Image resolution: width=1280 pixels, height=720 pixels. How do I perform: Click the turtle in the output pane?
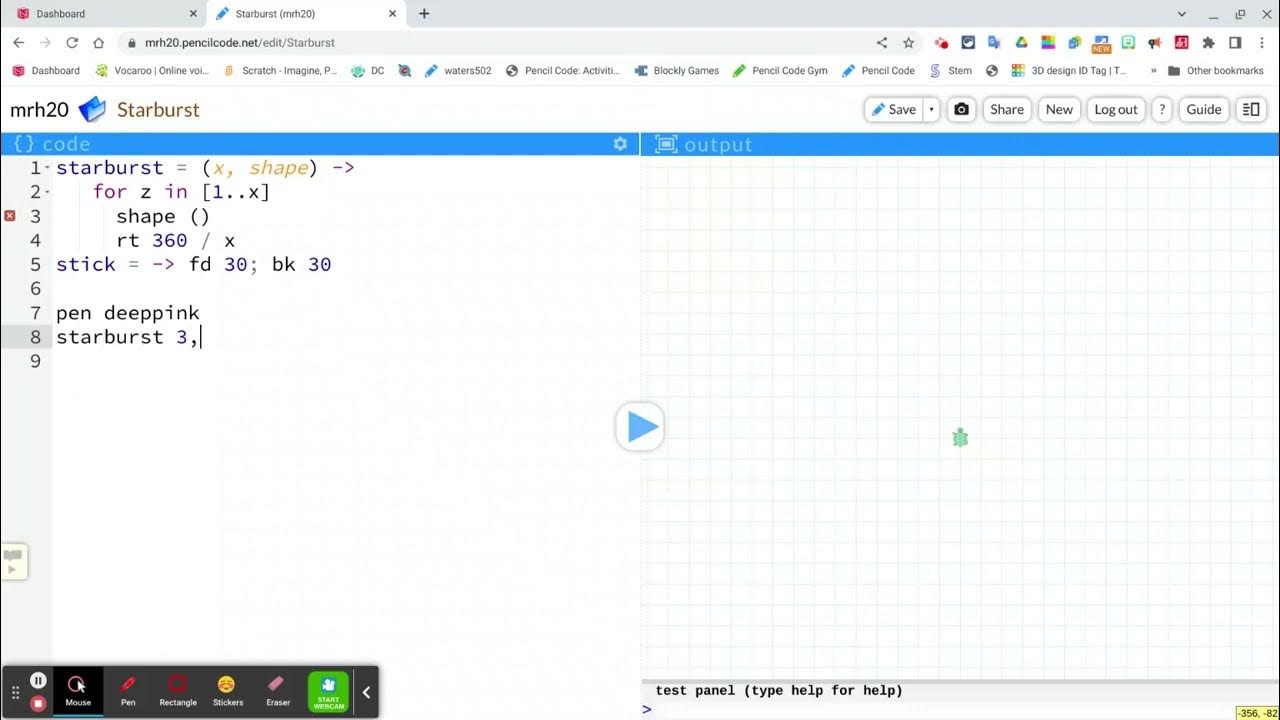coord(960,437)
